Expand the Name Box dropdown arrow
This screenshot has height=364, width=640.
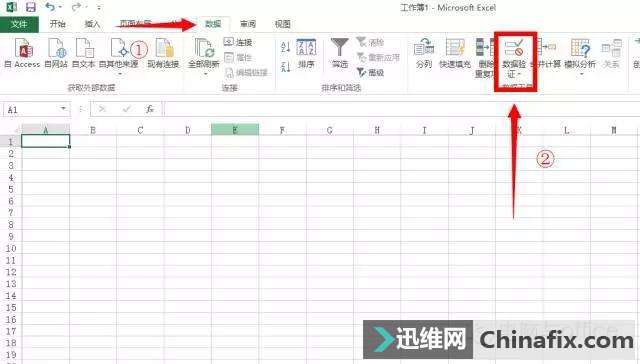63,109
